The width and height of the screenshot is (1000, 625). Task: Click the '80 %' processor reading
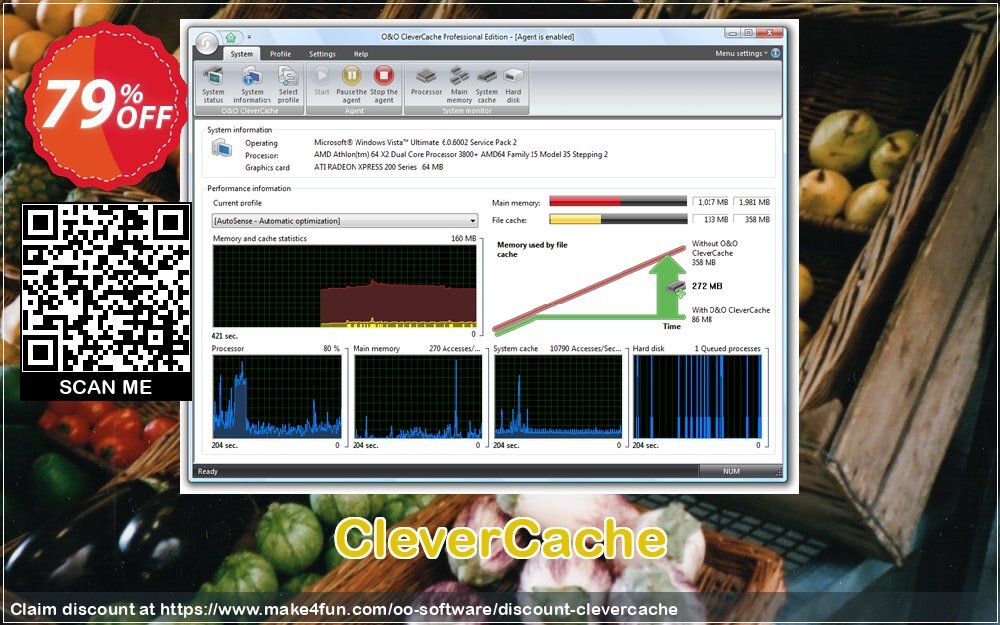[331, 349]
